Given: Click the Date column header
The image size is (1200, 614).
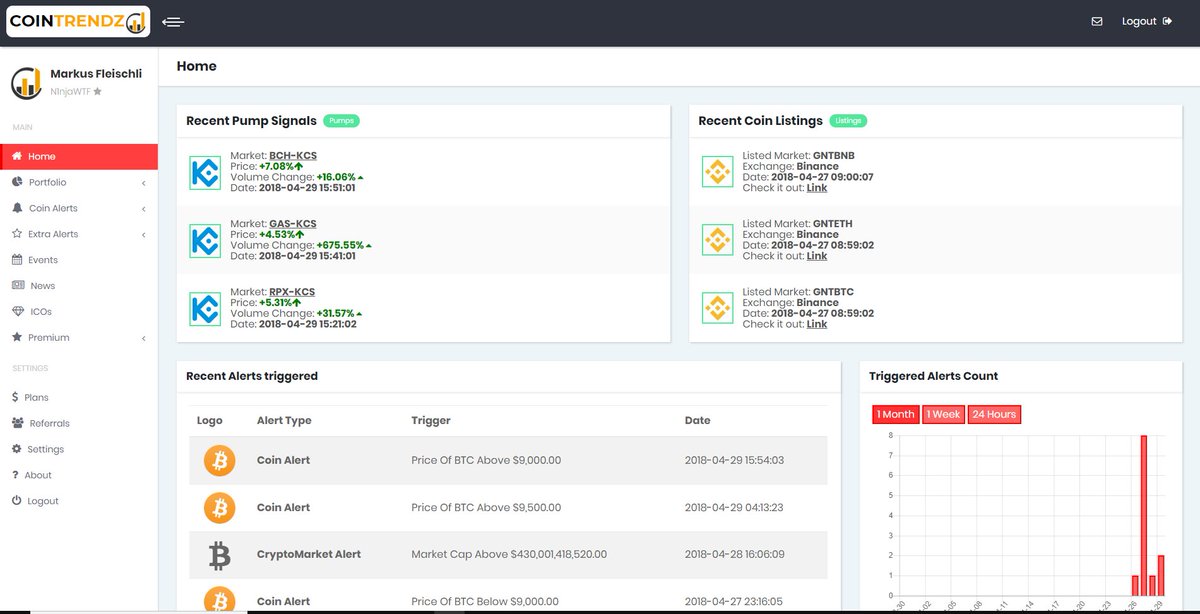Looking at the screenshot, I should tap(698, 421).
